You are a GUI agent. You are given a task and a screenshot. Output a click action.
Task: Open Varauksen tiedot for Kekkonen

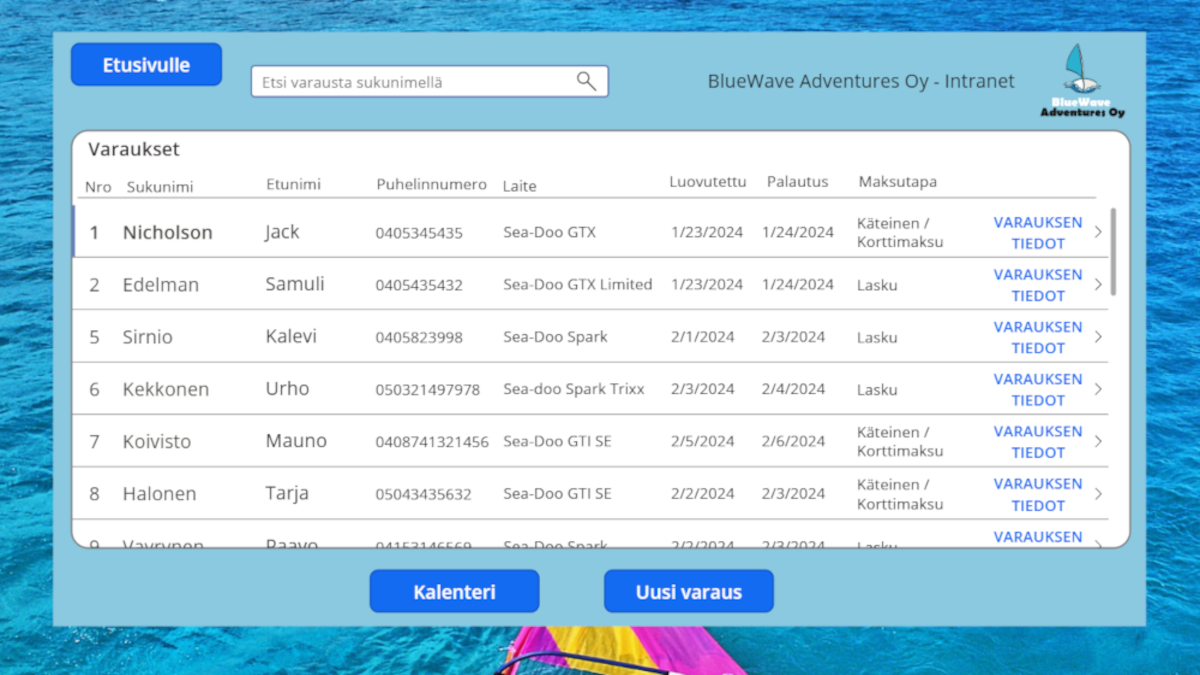click(1038, 389)
